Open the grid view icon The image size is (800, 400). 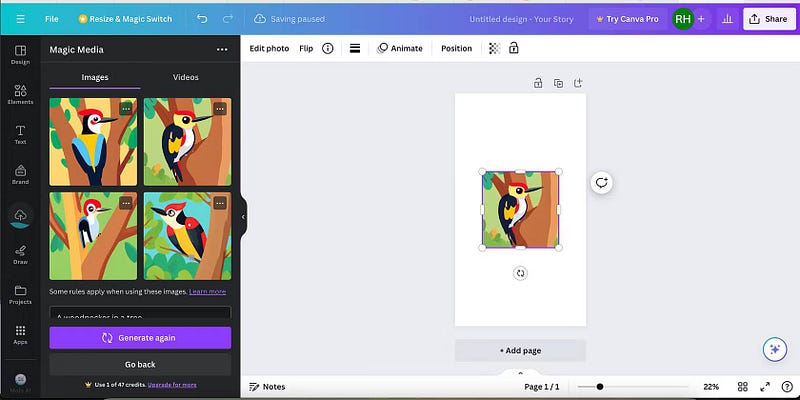tap(743, 387)
